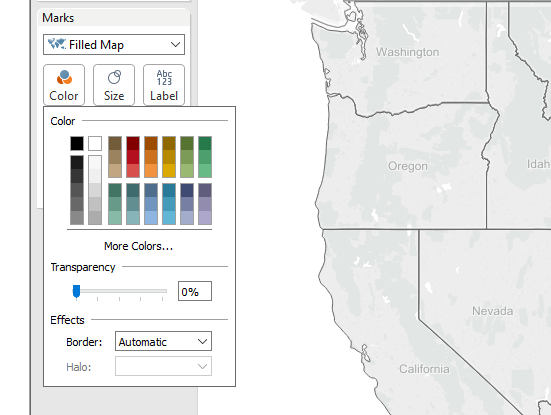Pick the light periwinkle swatch

pos(187,218)
